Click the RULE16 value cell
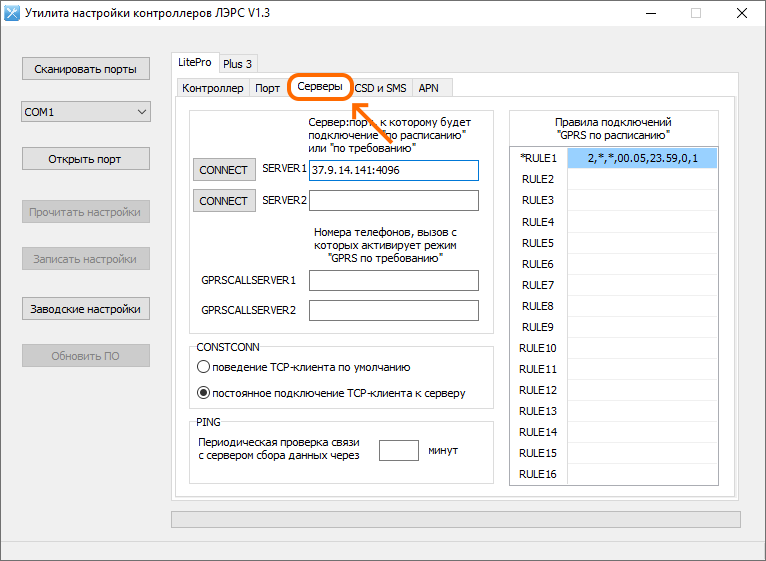This screenshot has width=766, height=561. point(642,474)
